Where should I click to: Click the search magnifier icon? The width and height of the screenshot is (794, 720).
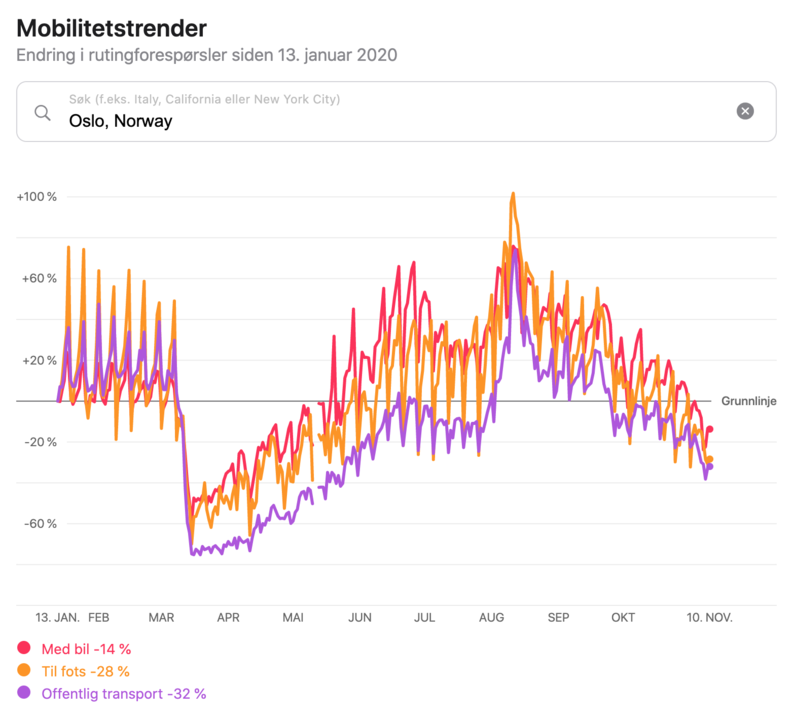(43, 112)
